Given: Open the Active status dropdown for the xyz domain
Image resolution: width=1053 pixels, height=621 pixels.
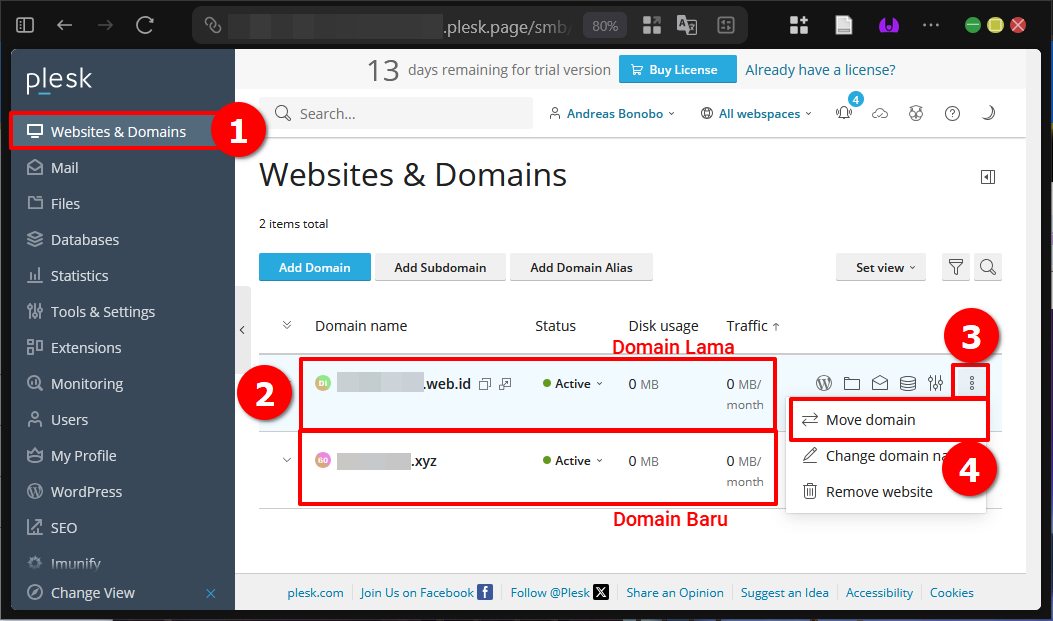Looking at the screenshot, I should (x=572, y=461).
